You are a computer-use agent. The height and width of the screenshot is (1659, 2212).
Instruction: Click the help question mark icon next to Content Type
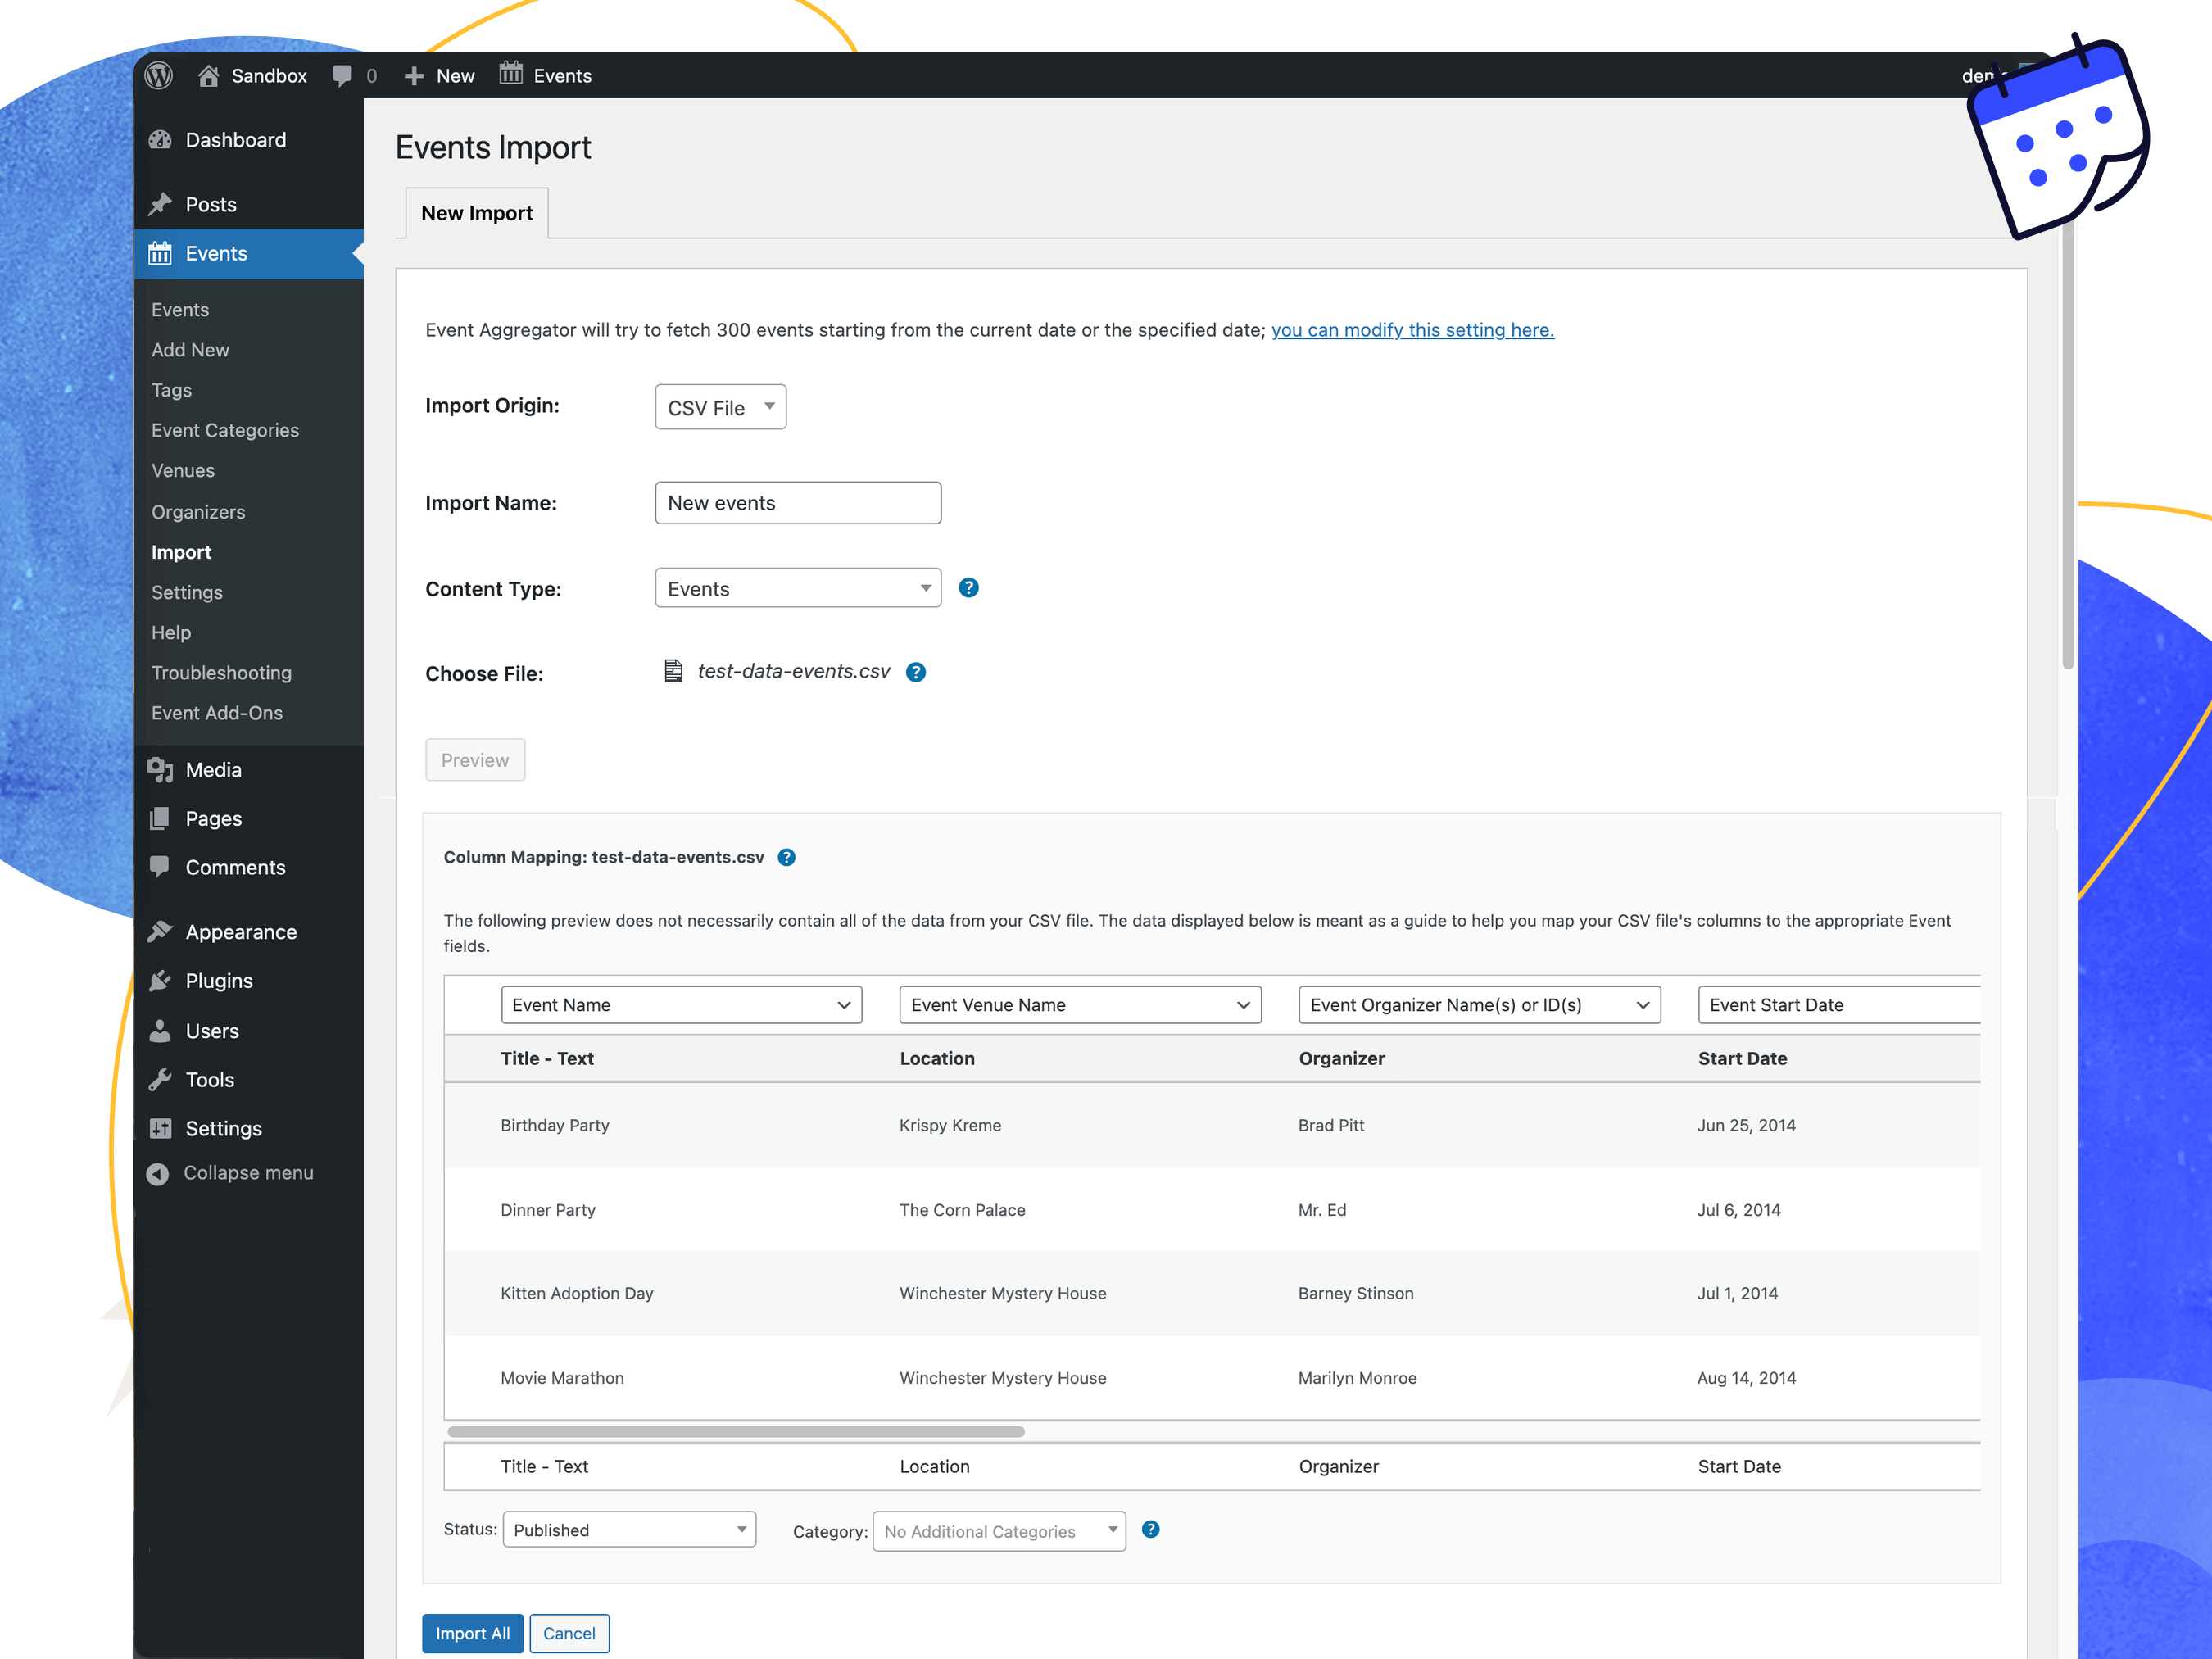tap(970, 587)
